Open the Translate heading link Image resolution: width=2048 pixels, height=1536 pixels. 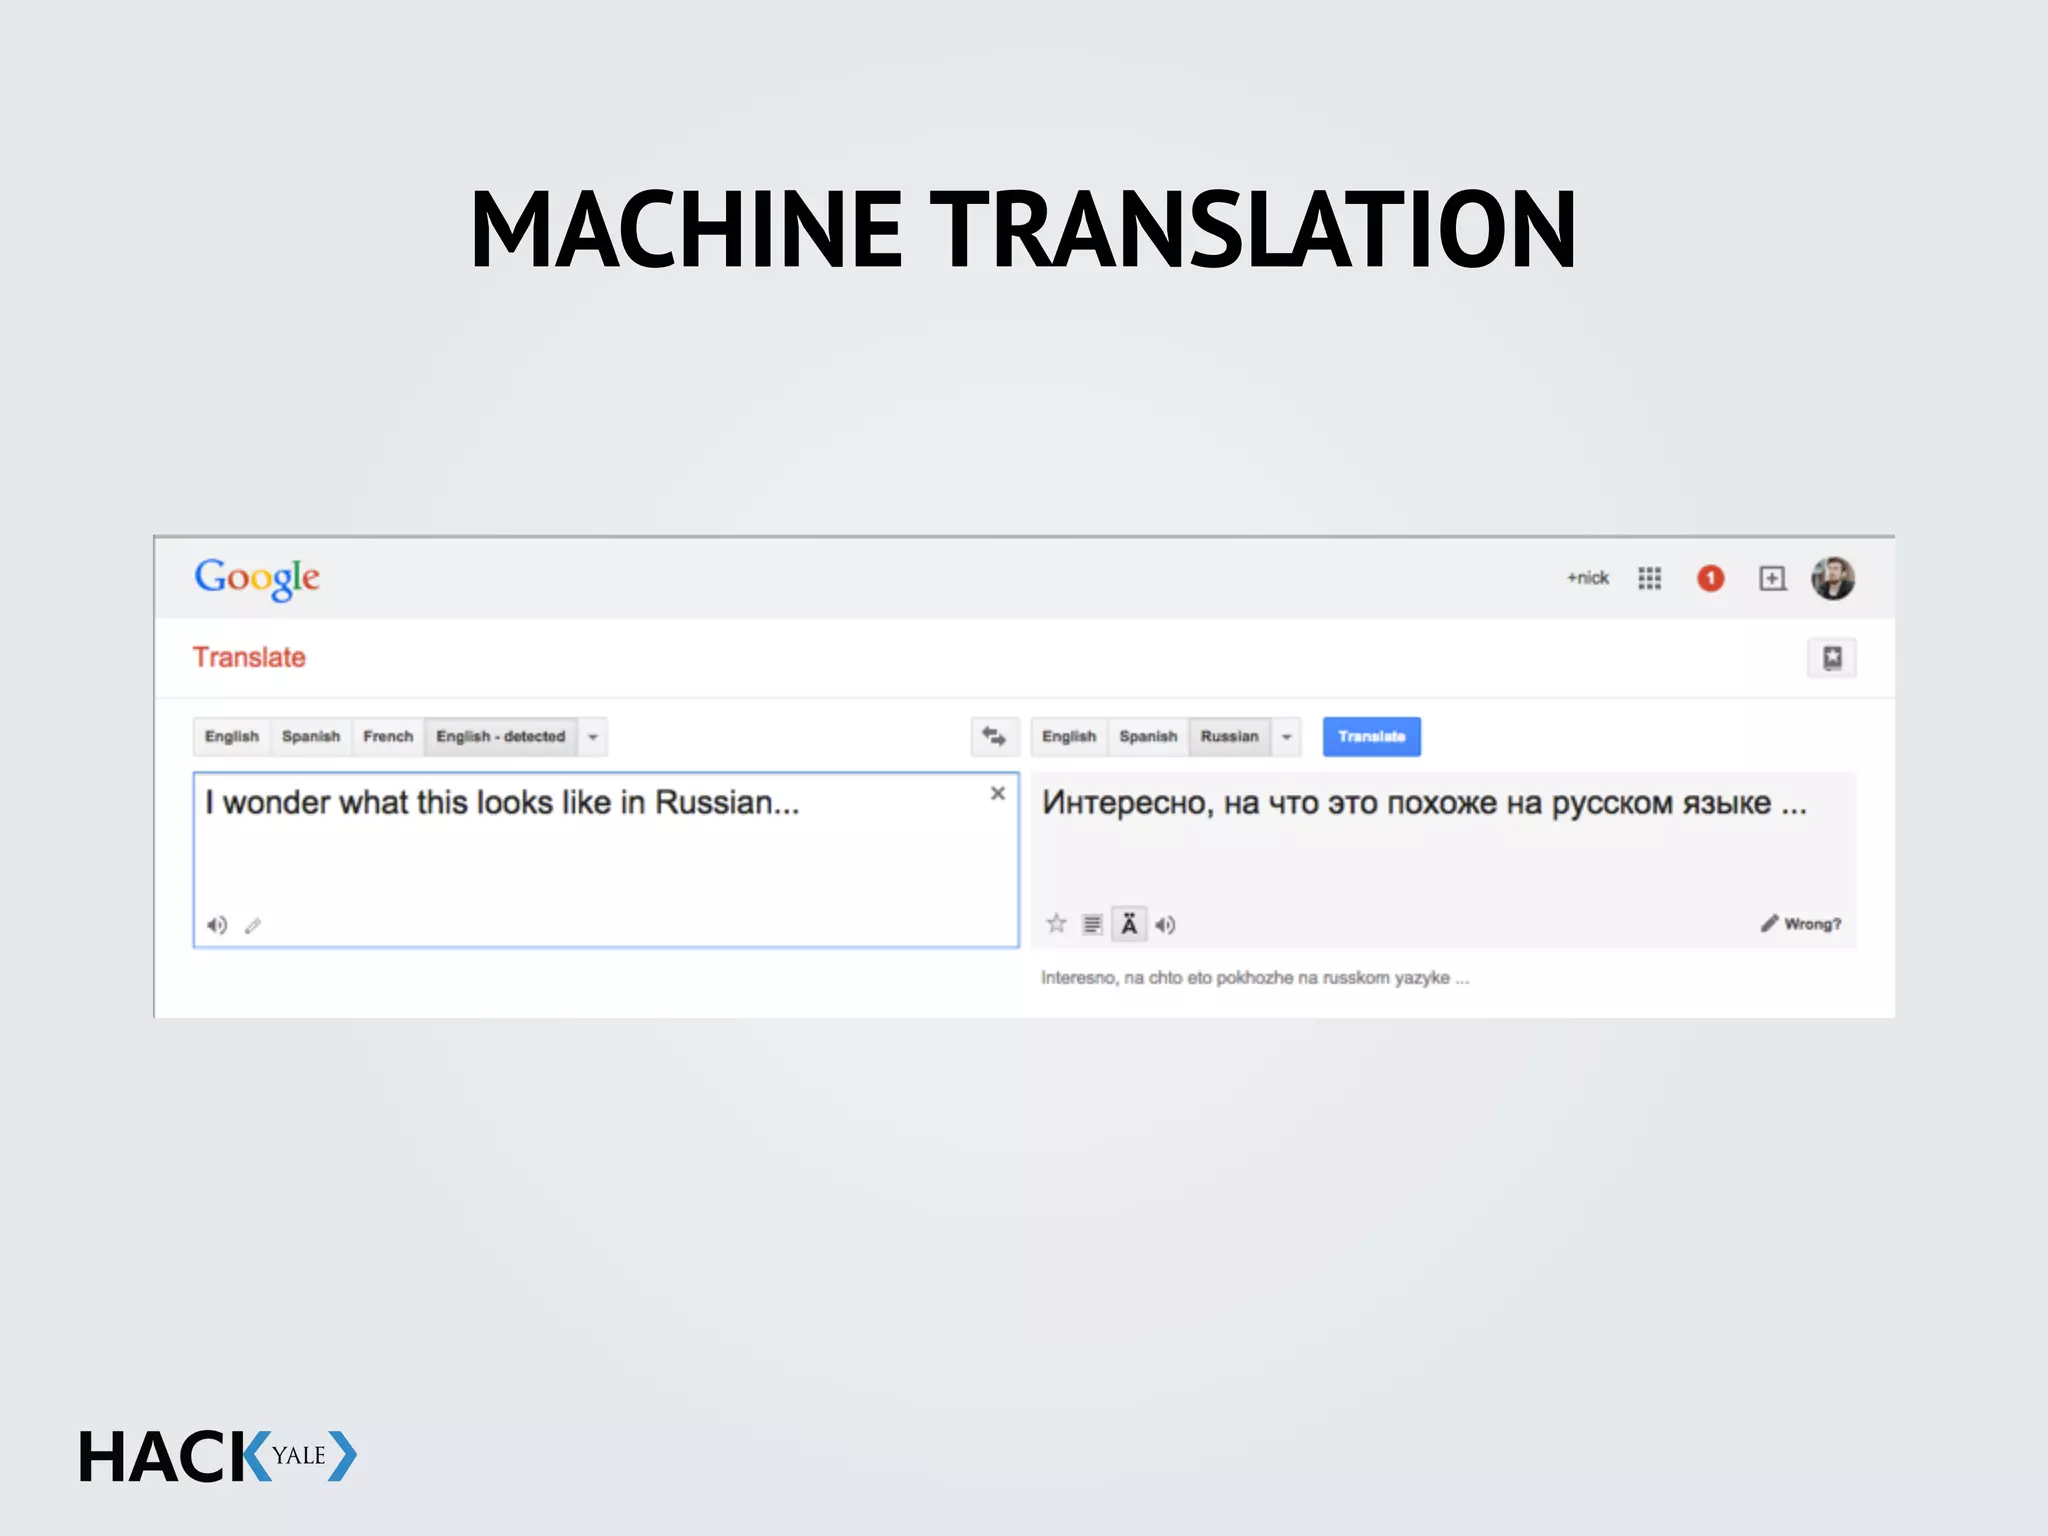coord(249,657)
